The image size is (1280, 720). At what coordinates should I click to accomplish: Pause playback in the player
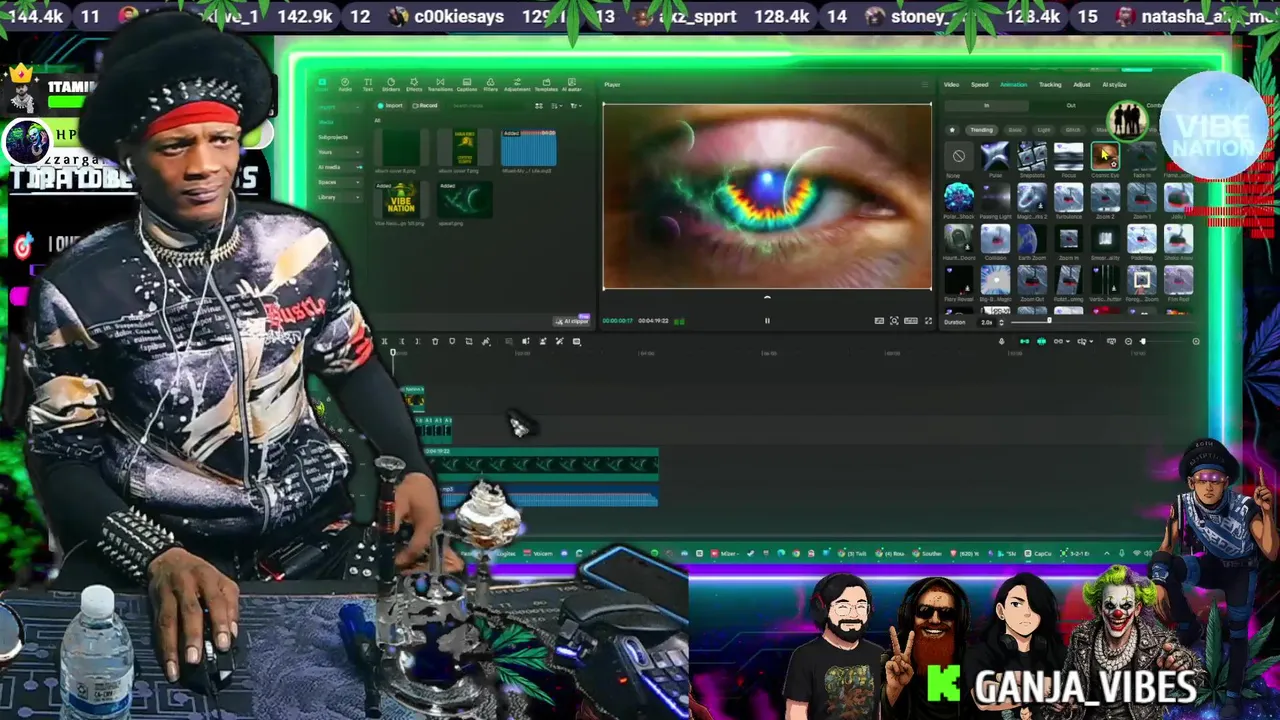pos(767,321)
